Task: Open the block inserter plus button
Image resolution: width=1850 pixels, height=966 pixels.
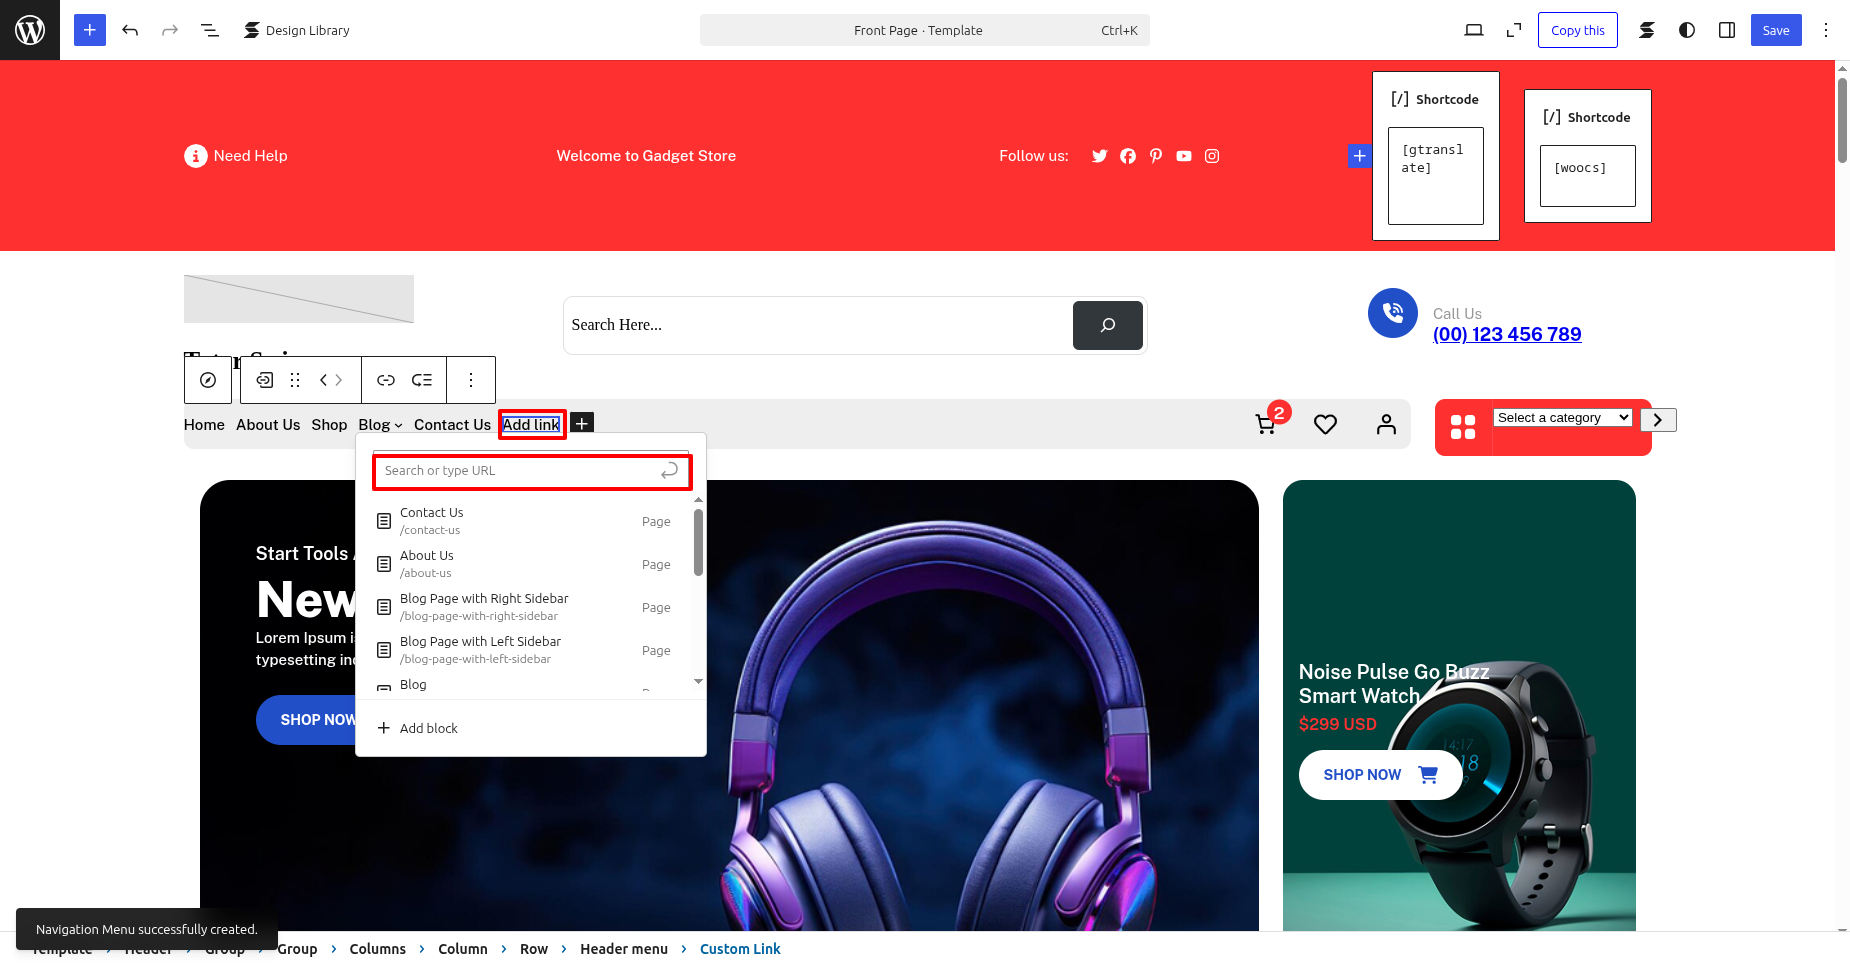Action: click(x=89, y=30)
